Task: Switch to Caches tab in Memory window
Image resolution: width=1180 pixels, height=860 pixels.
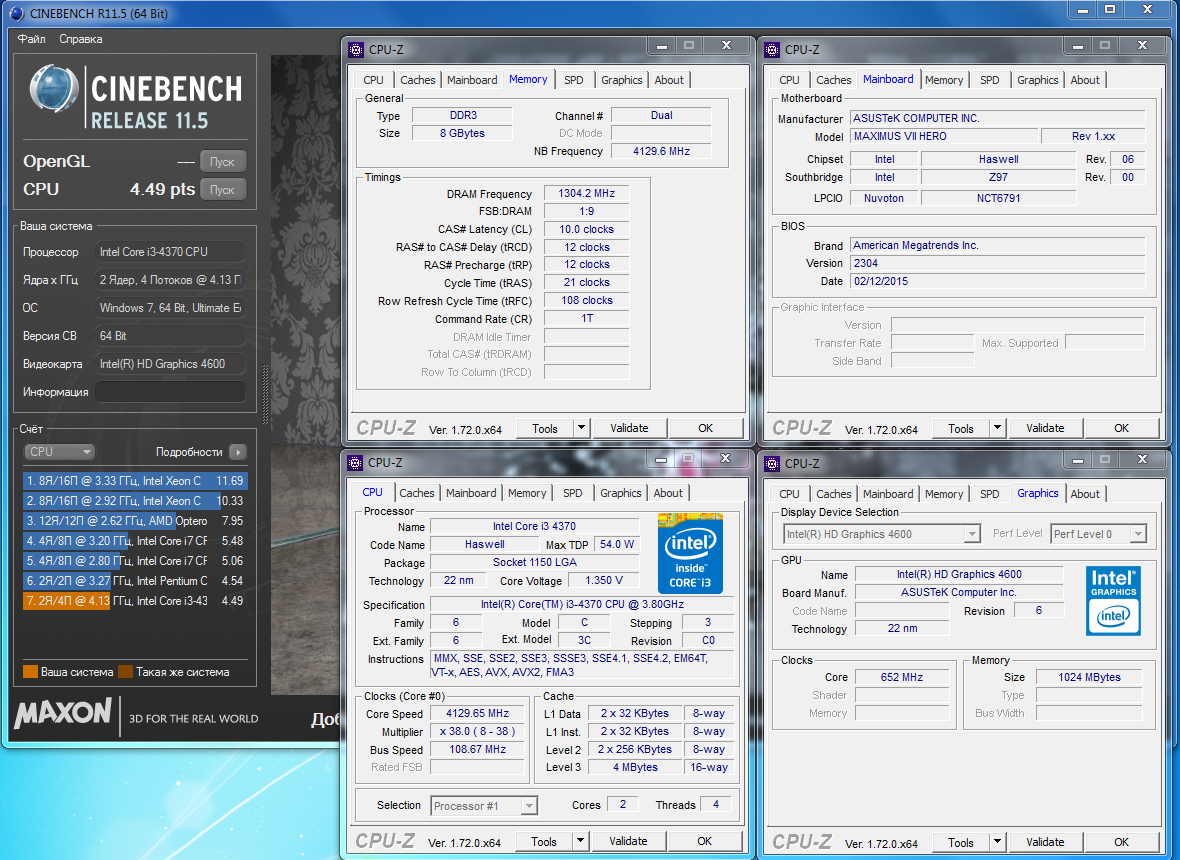Action: coord(418,80)
